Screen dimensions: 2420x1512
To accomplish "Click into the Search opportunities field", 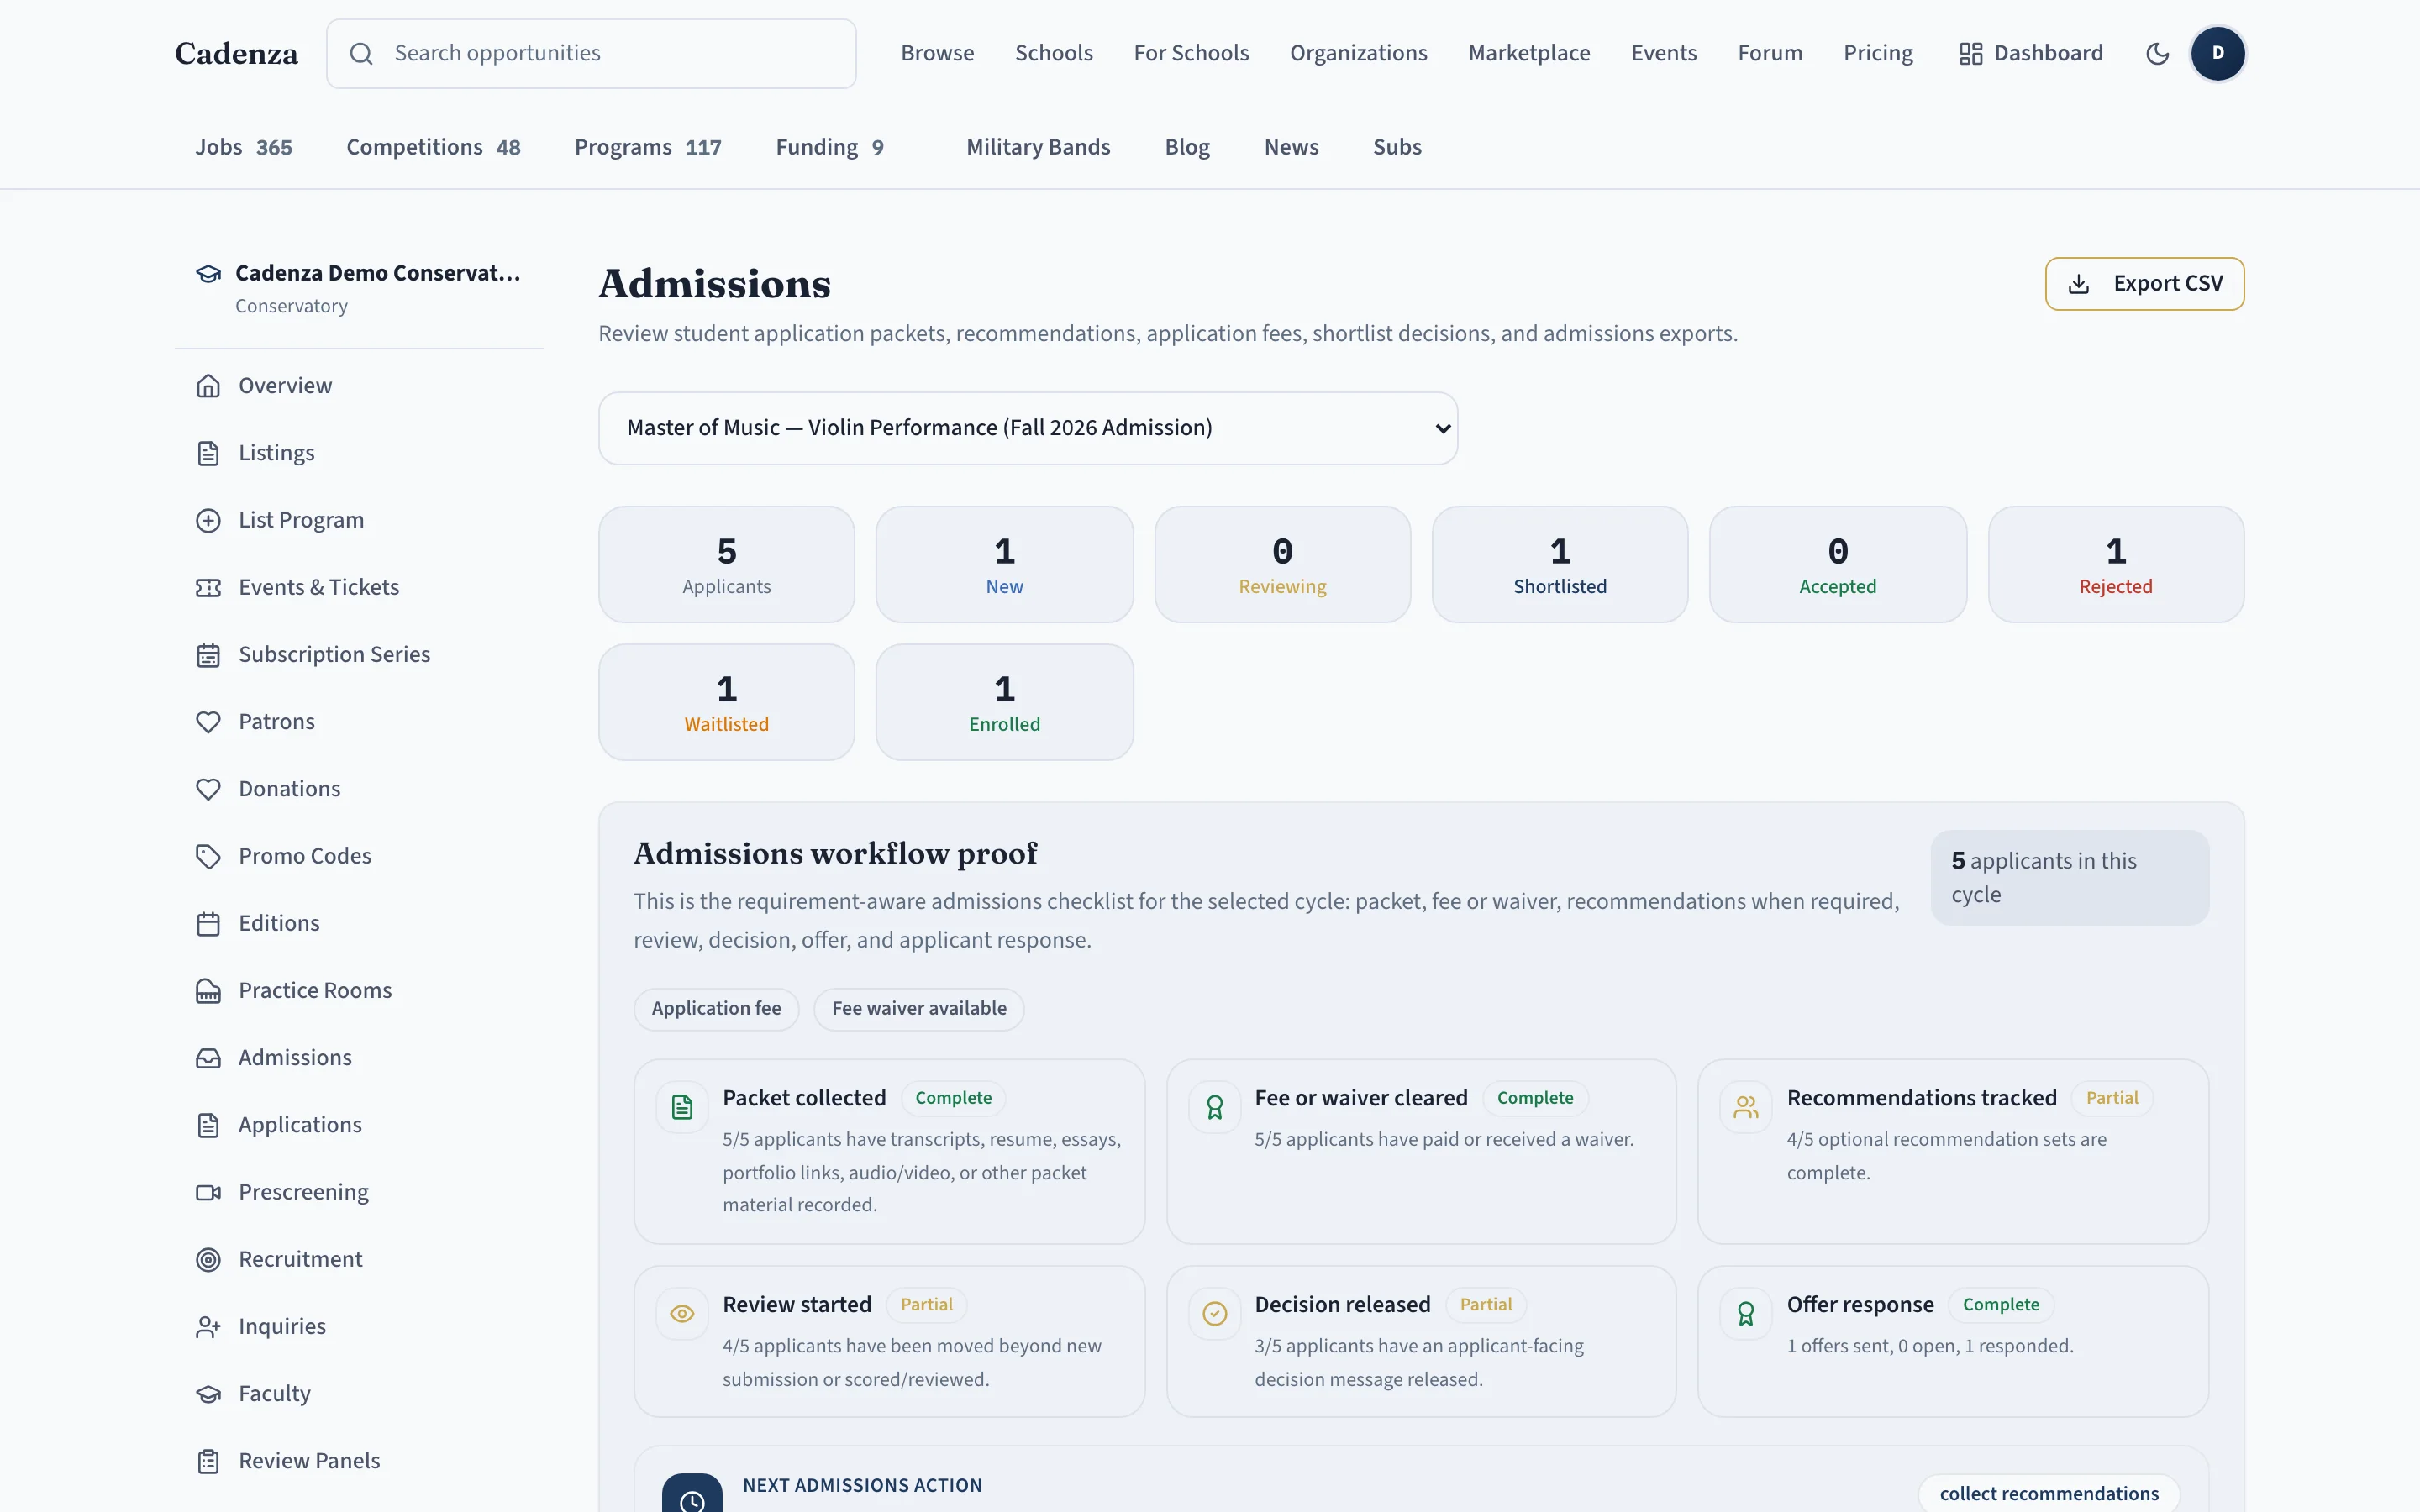I will [x=591, y=54].
